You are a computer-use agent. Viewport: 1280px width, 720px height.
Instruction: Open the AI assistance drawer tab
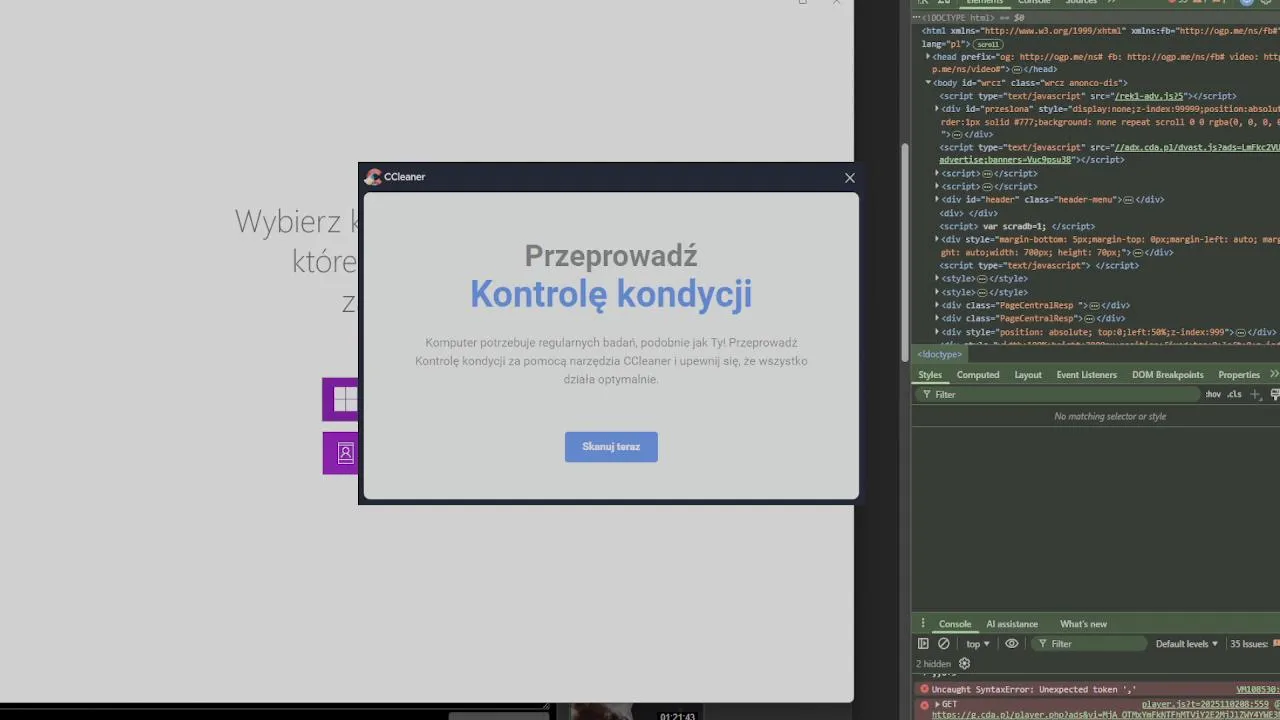tap(1012, 624)
